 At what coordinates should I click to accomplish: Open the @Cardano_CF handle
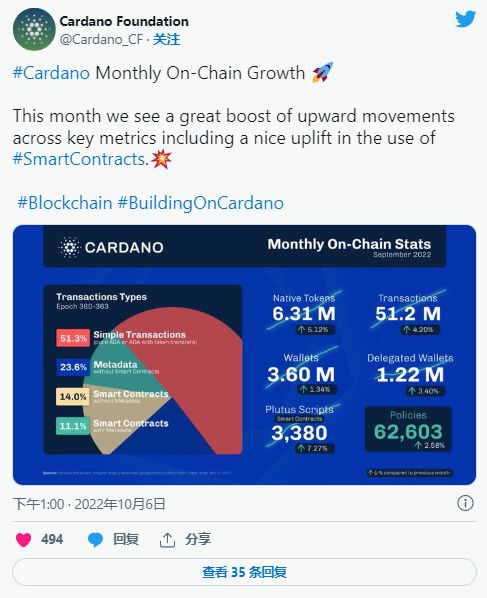(101, 39)
